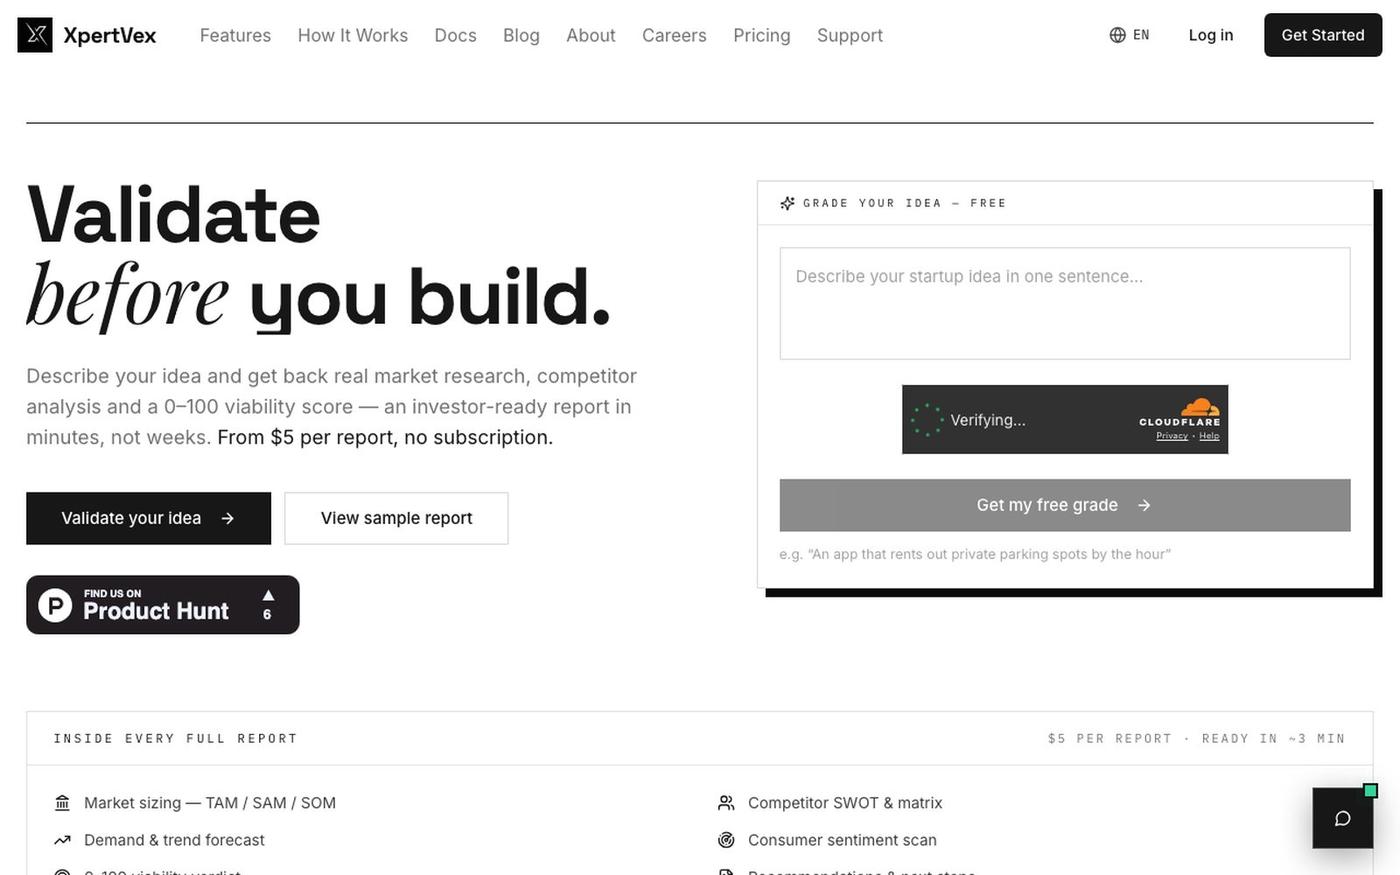Open the chat widget icon
This screenshot has height=875, width=1400.
tap(1343, 818)
